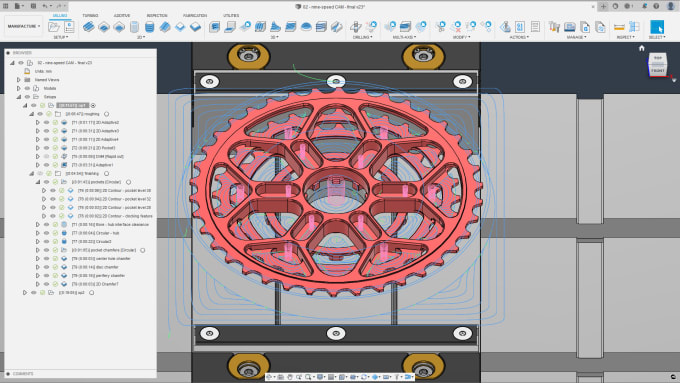Toggle eye icon for Named Views
This screenshot has height=383, width=680.
(27, 80)
